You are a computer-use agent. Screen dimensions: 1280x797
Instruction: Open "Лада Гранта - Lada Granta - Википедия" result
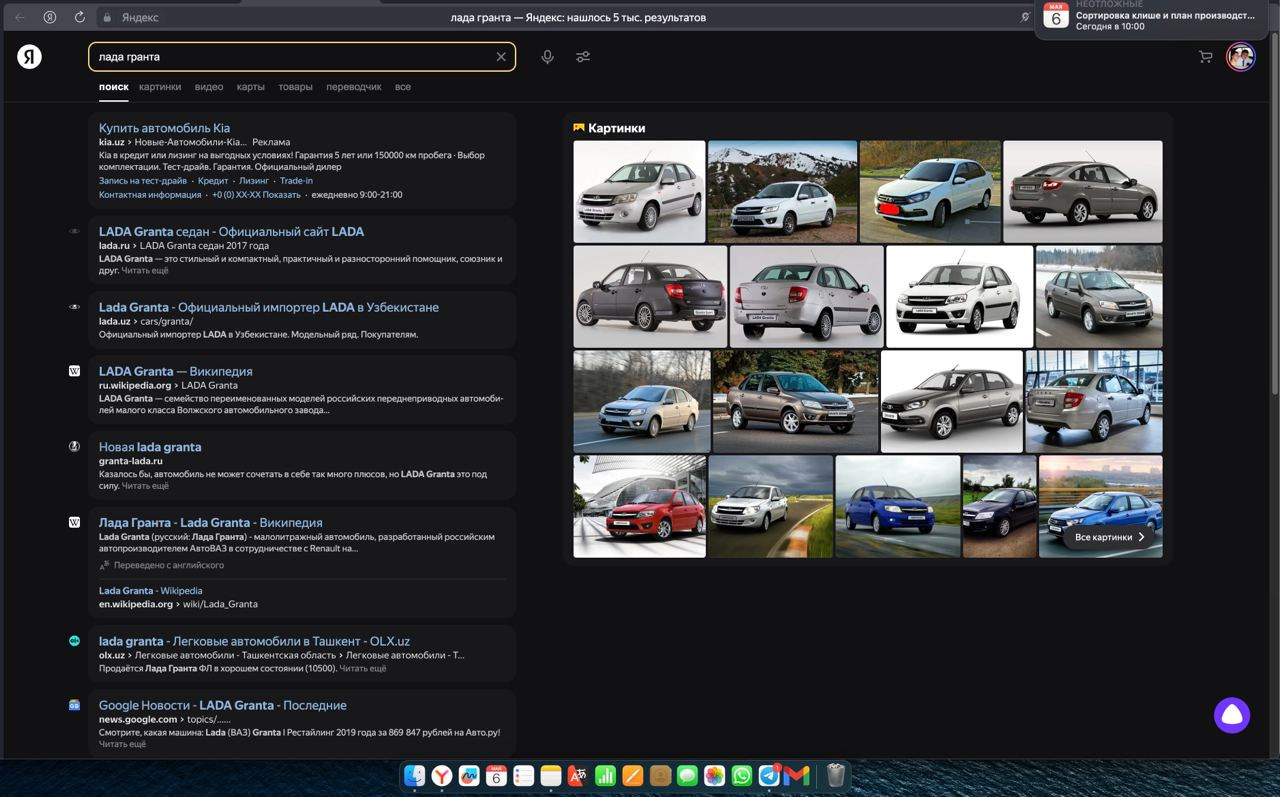(210, 522)
